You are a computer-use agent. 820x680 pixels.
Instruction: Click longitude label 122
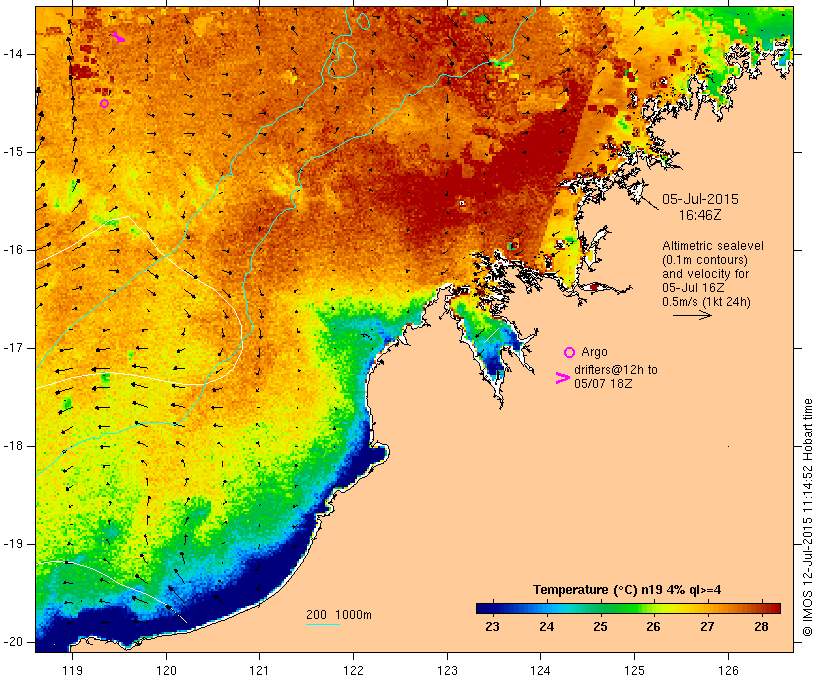tap(354, 670)
